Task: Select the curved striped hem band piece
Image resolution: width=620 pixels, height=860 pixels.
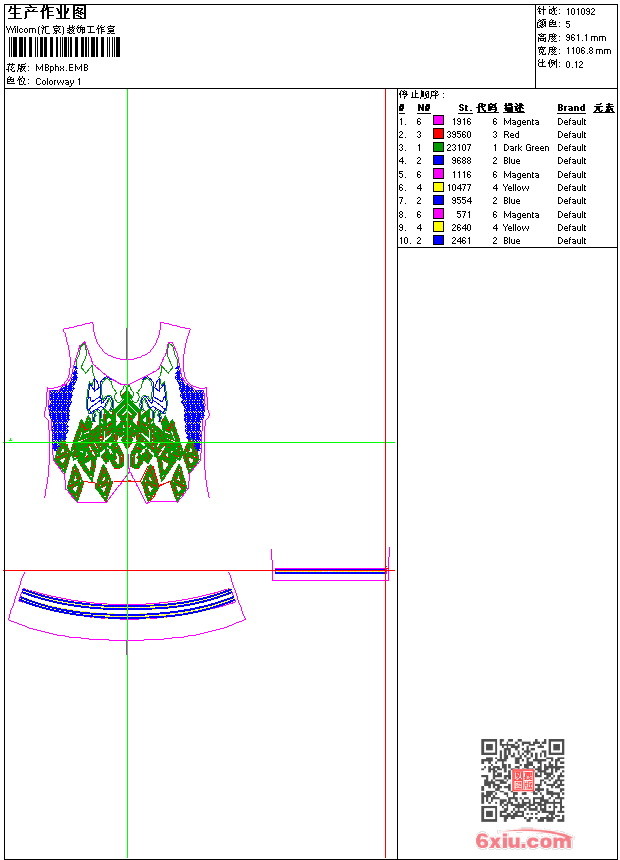Action: point(127,613)
